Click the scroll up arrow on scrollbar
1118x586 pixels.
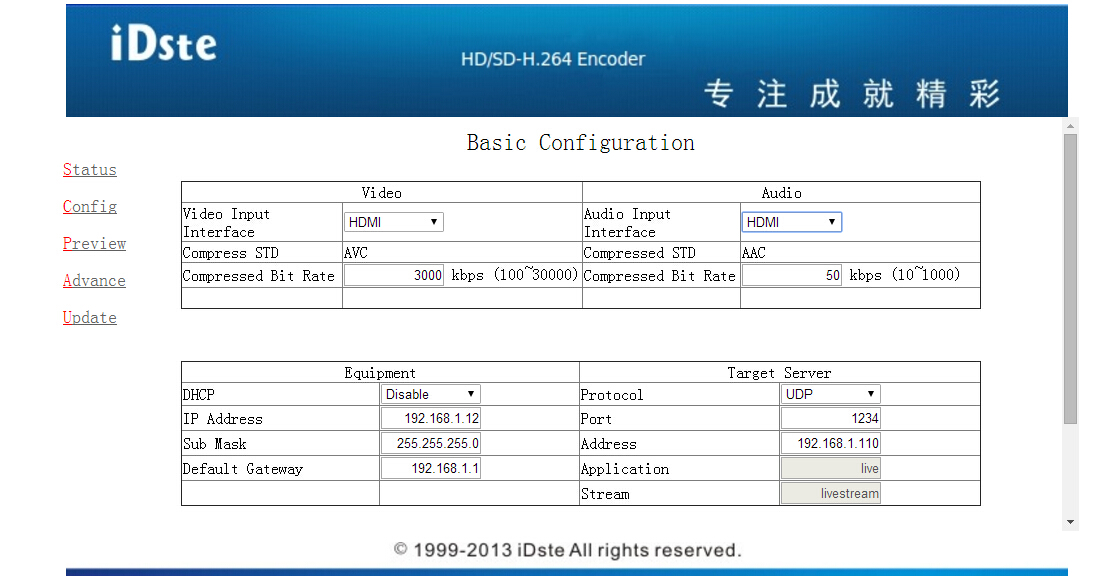pyautogui.click(x=1071, y=126)
